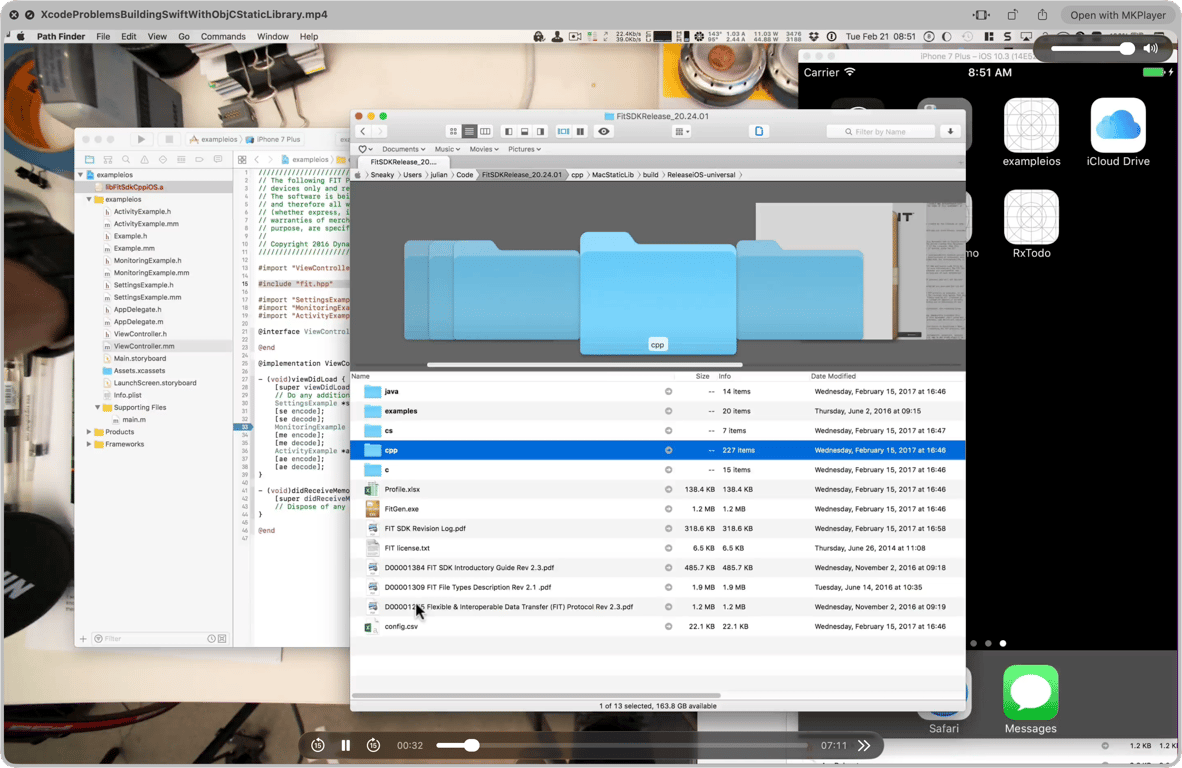
Task: Select the examples folder row
Action: [x=657, y=411]
